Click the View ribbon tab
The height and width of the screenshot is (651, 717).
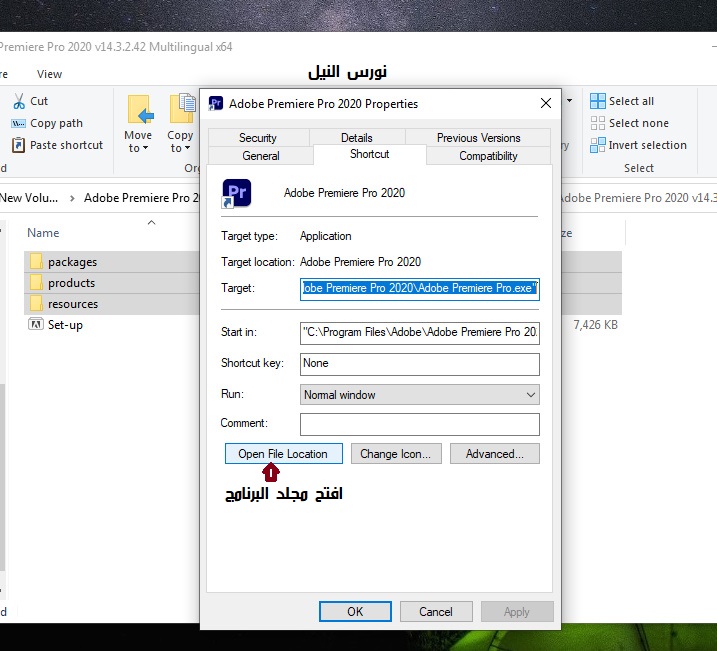[x=49, y=74]
